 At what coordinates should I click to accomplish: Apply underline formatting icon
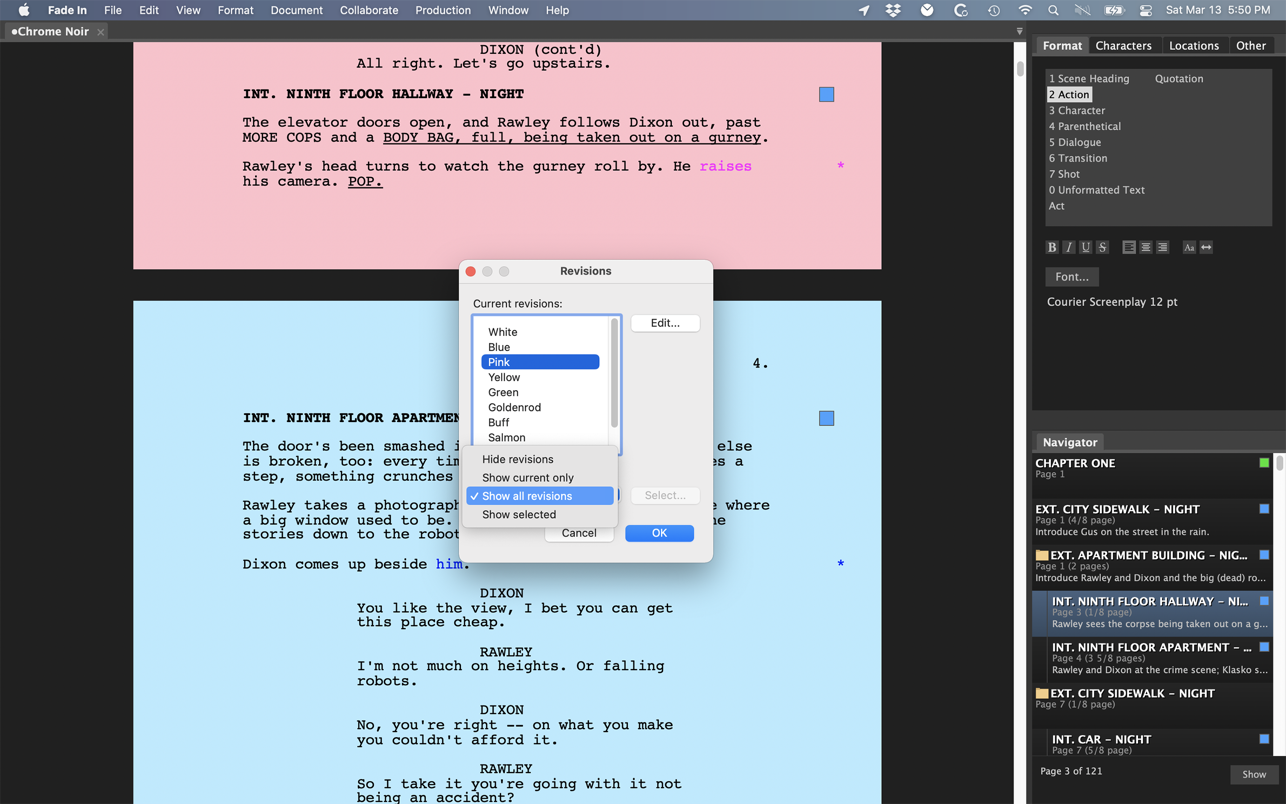1085,247
